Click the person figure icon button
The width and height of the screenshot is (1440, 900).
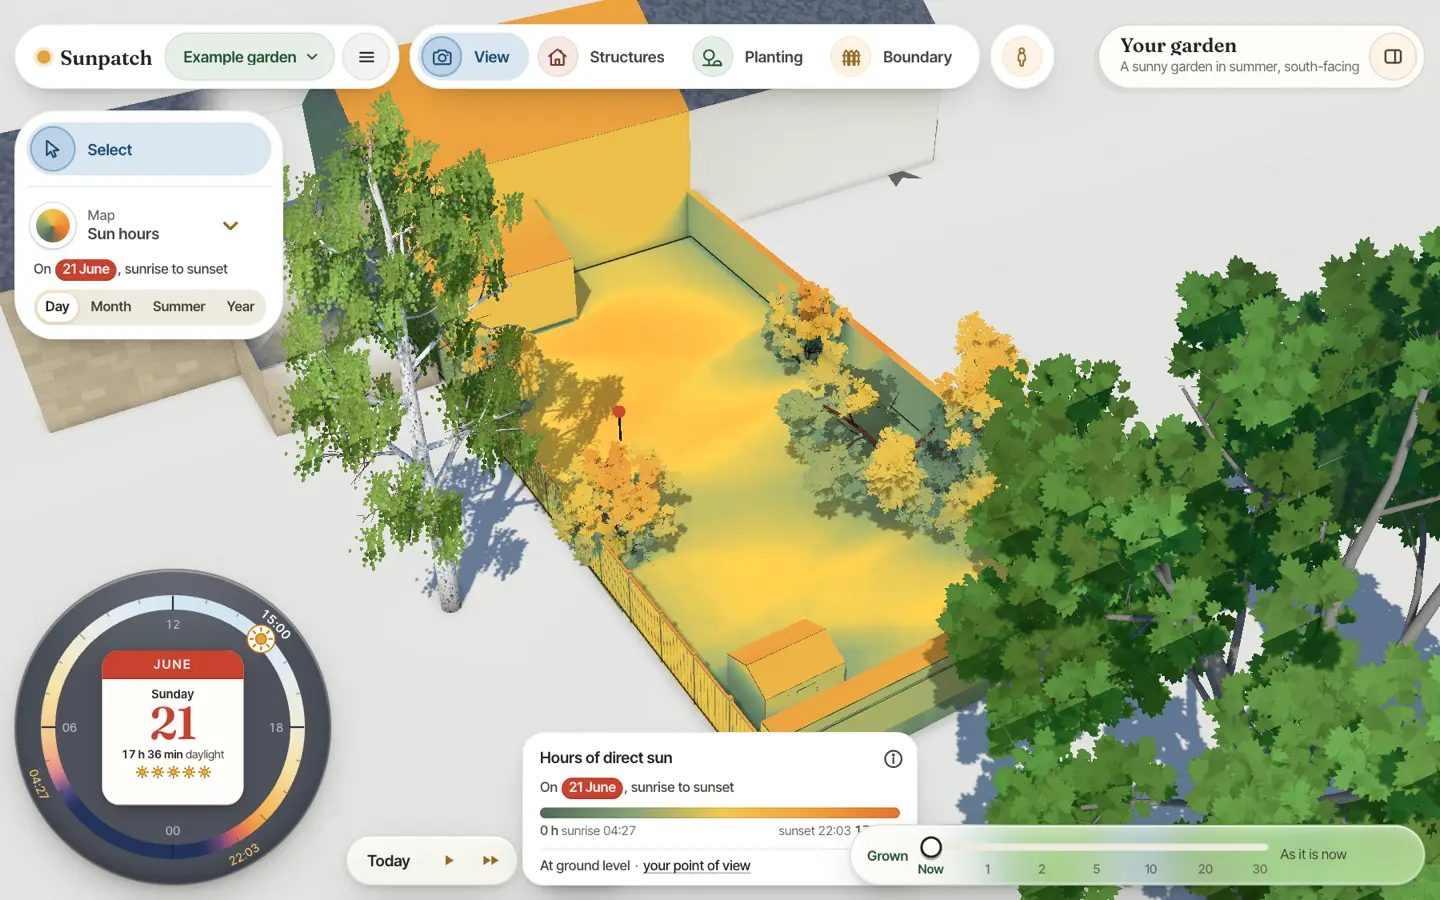click(1021, 57)
